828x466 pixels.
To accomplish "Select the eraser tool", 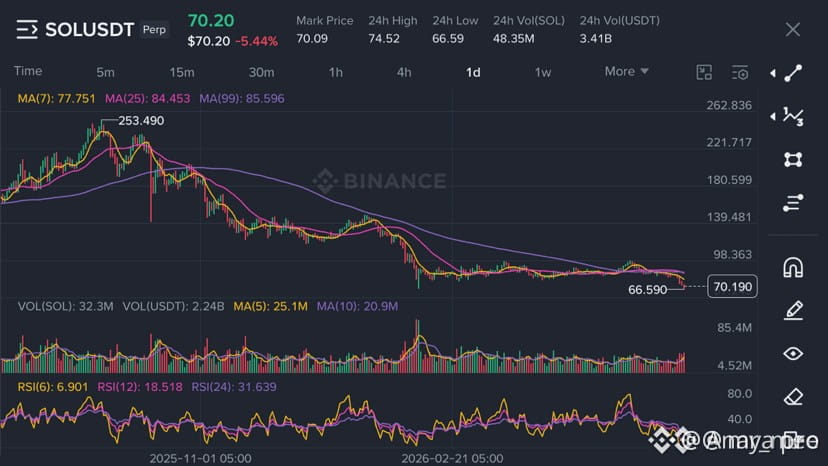I will tap(793, 397).
